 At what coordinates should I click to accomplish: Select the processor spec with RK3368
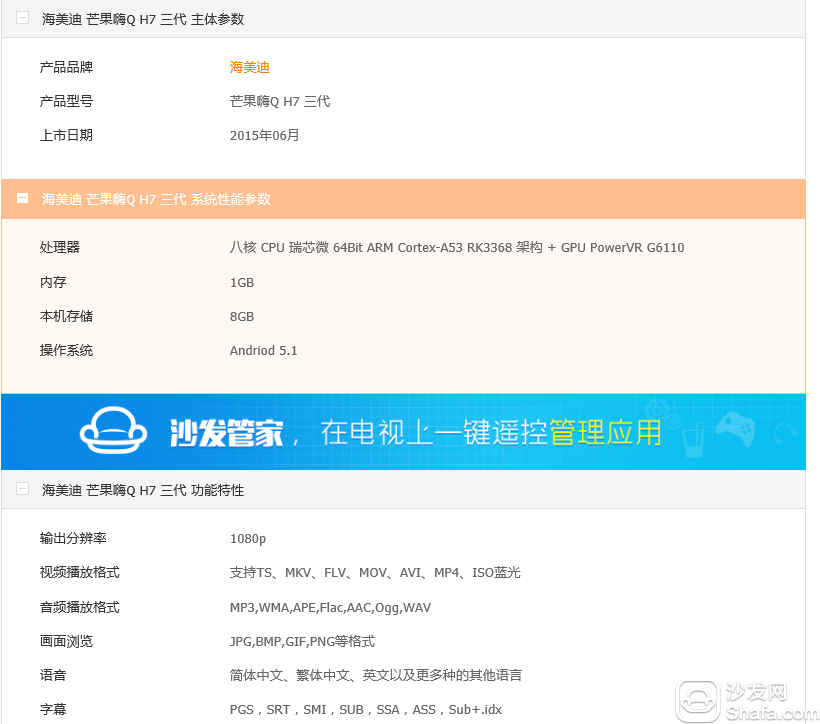tap(457, 247)
